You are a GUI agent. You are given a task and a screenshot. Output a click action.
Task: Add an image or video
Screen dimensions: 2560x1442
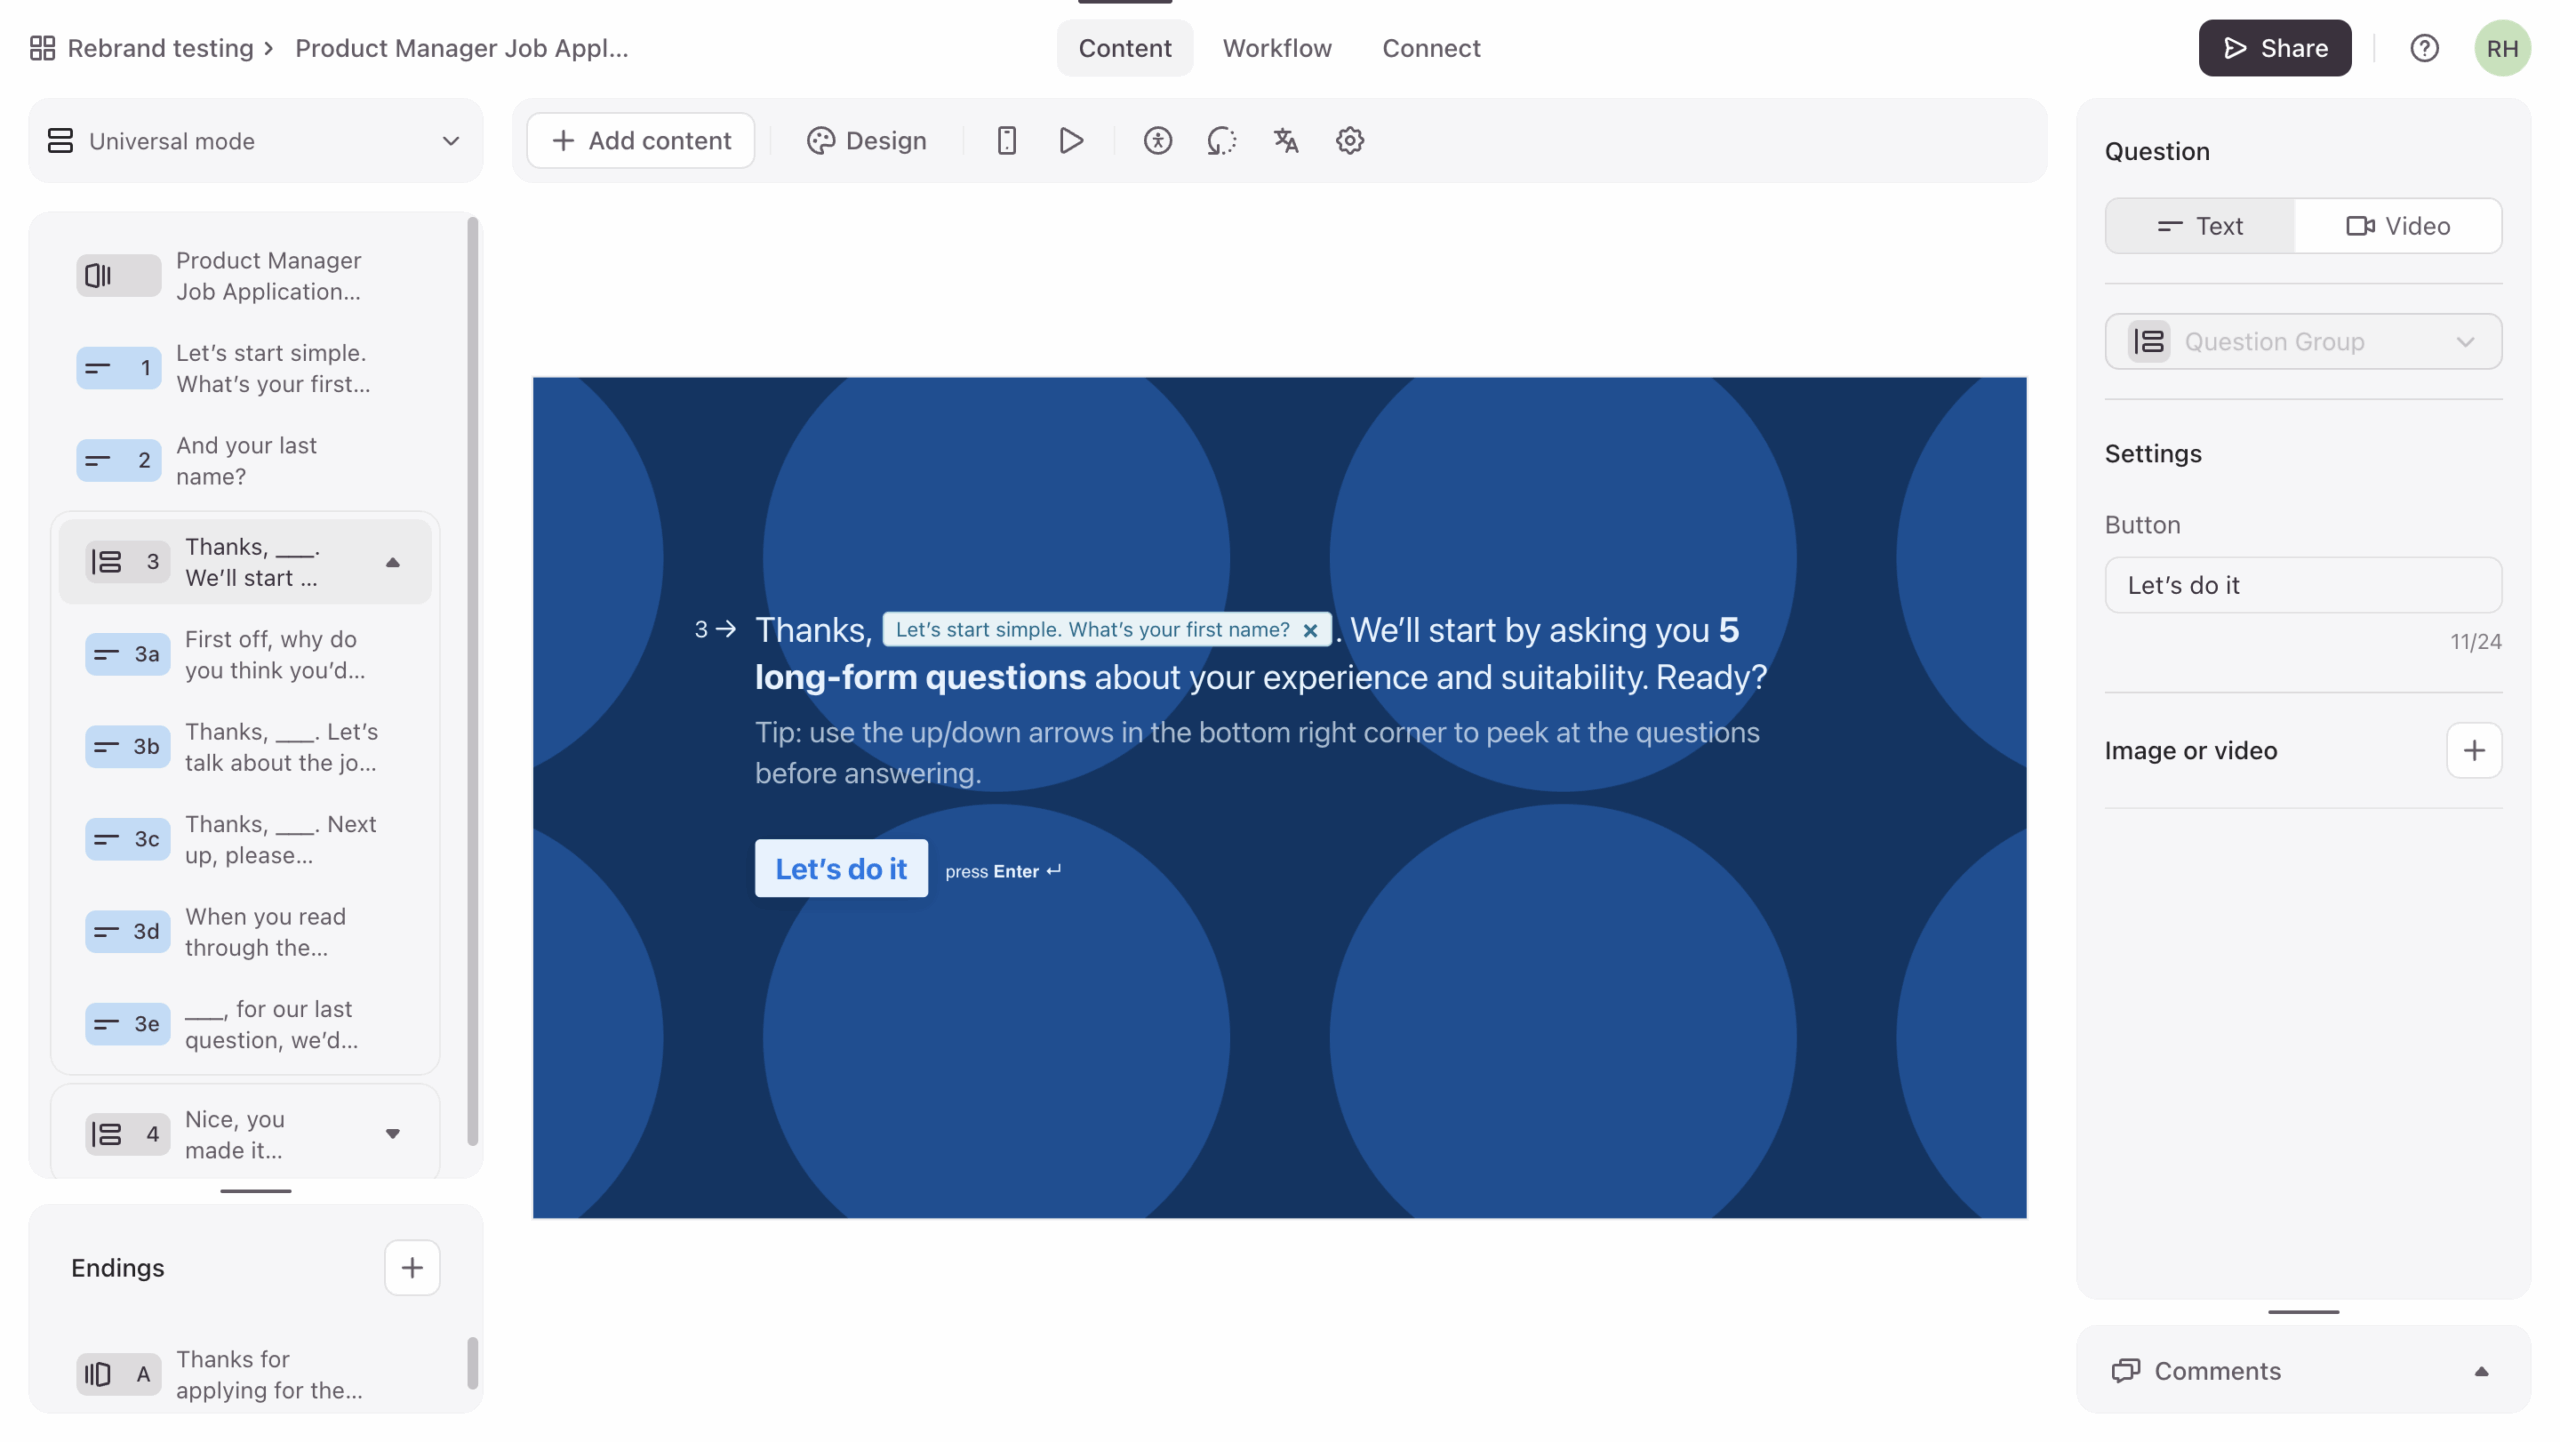(2472, 750)
